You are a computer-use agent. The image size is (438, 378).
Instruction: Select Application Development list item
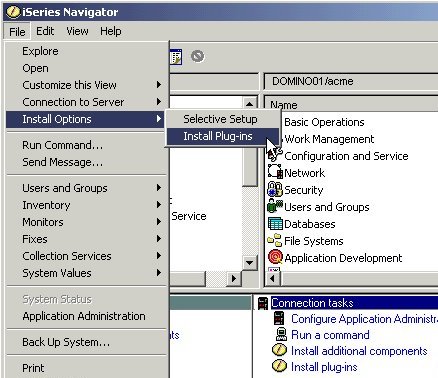[343, 258]
